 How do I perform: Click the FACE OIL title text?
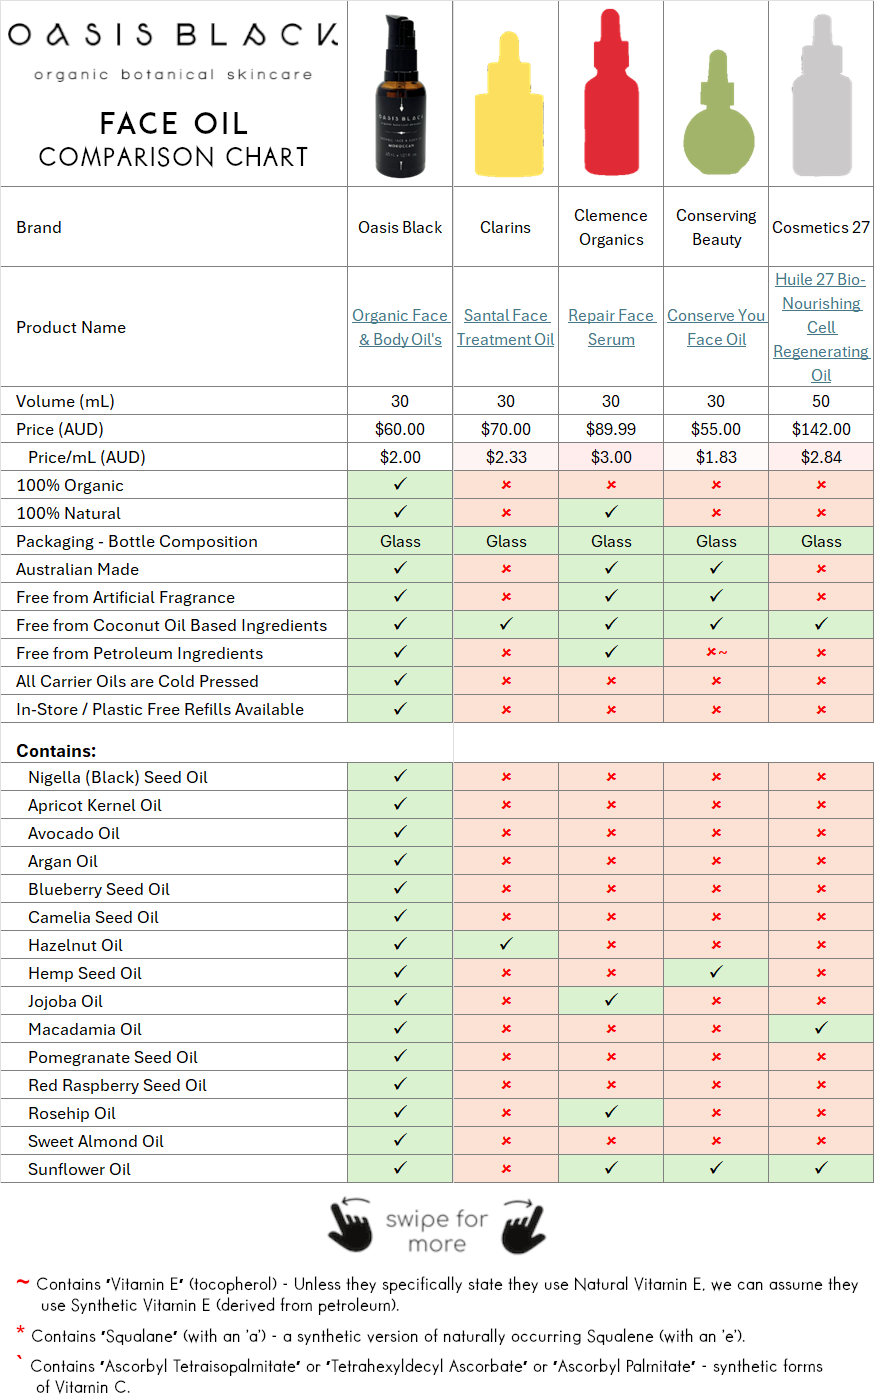(173, 123)
